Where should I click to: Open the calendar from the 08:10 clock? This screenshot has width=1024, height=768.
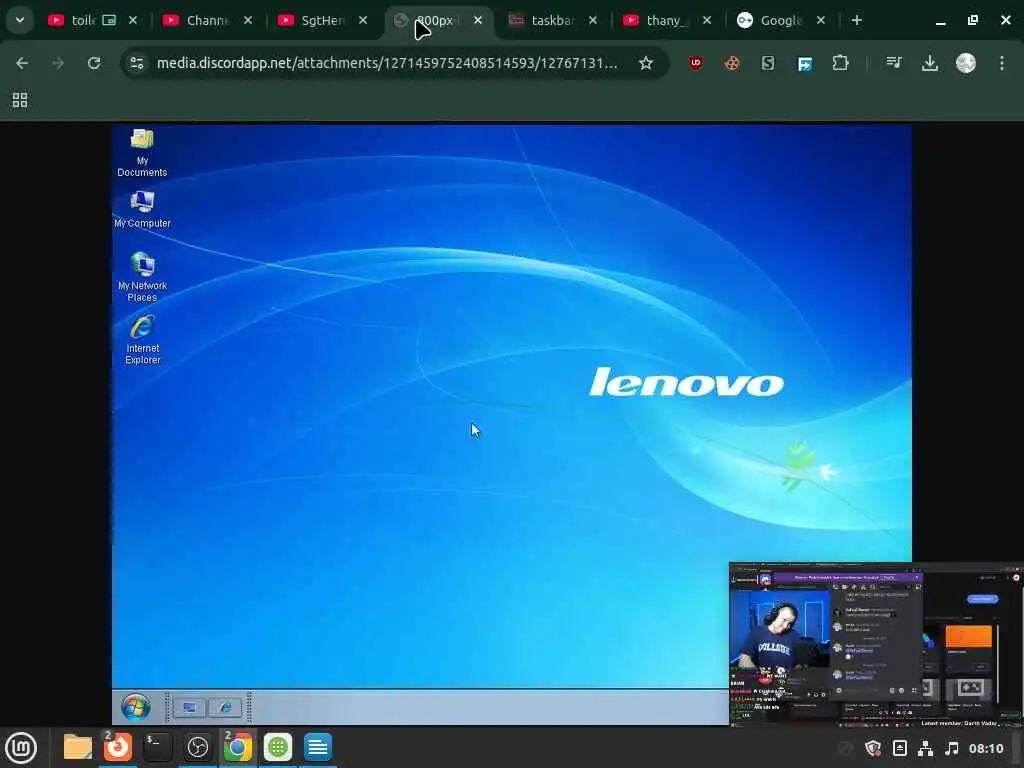986,748
